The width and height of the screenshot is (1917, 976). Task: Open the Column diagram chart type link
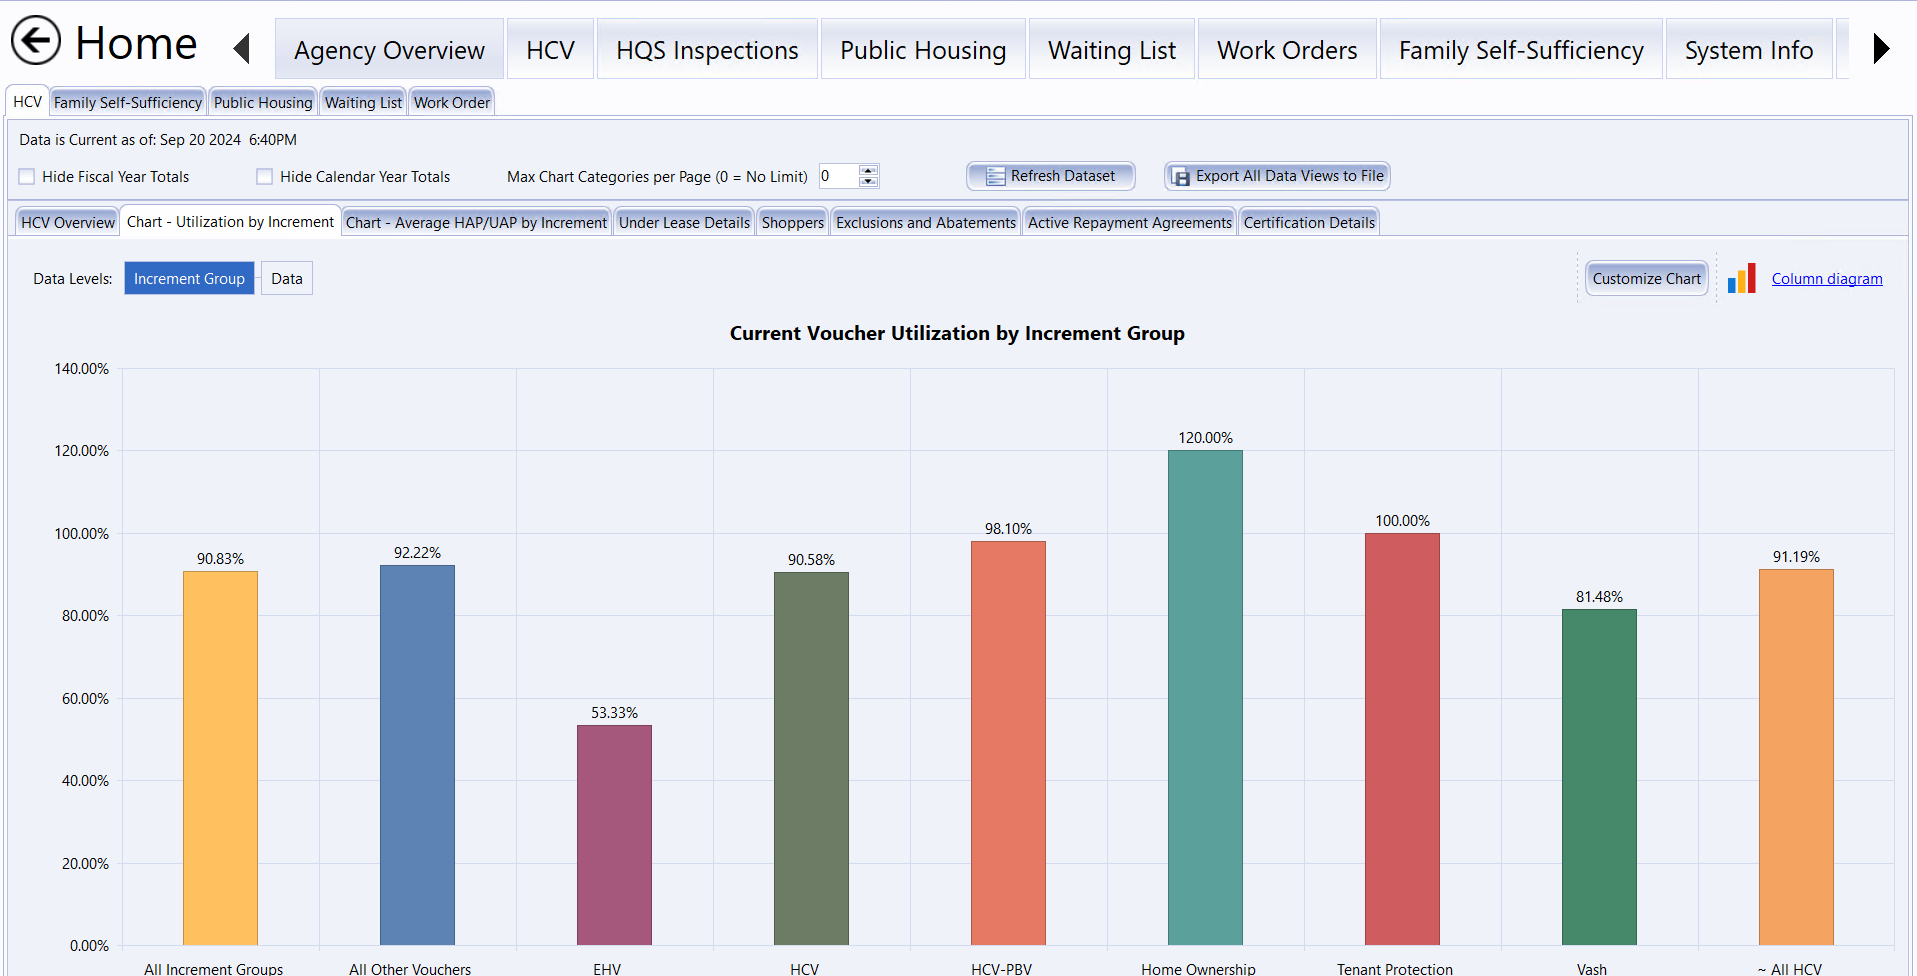click(1826, 279)
